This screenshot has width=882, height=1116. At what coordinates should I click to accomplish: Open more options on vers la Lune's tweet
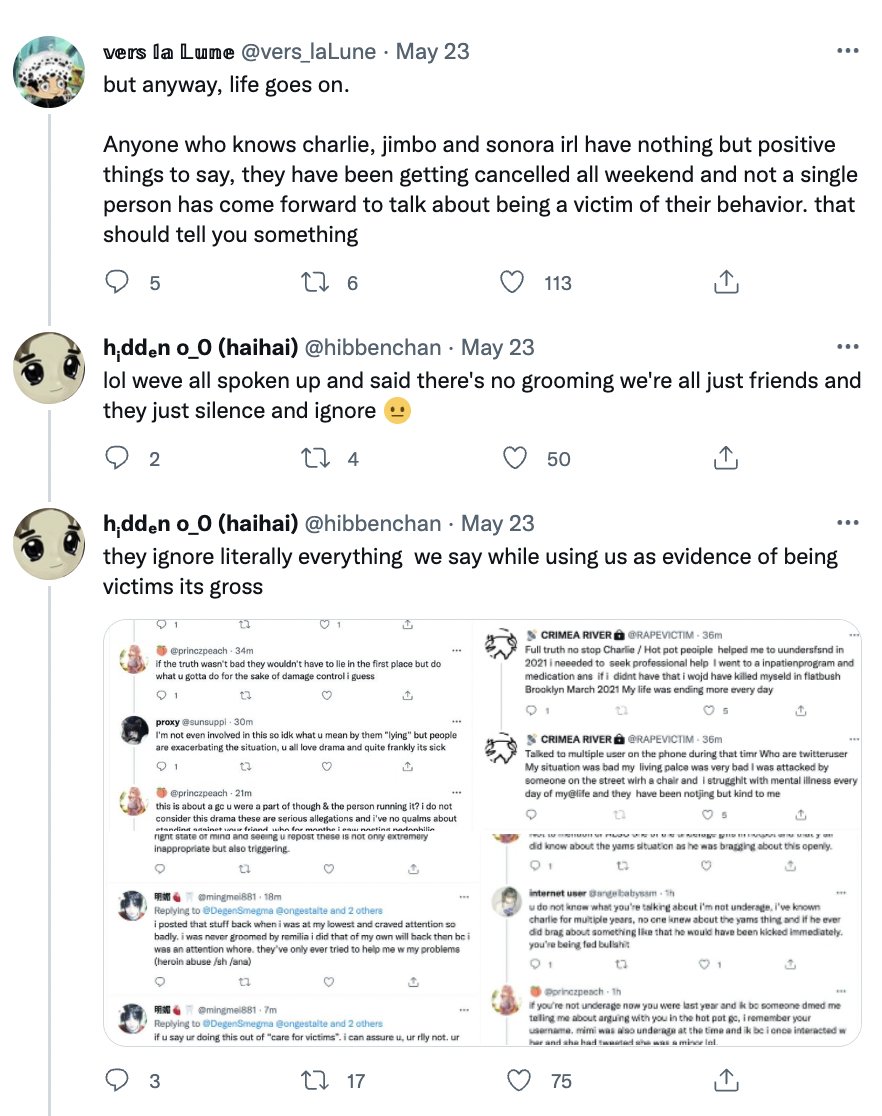[848, 51]
